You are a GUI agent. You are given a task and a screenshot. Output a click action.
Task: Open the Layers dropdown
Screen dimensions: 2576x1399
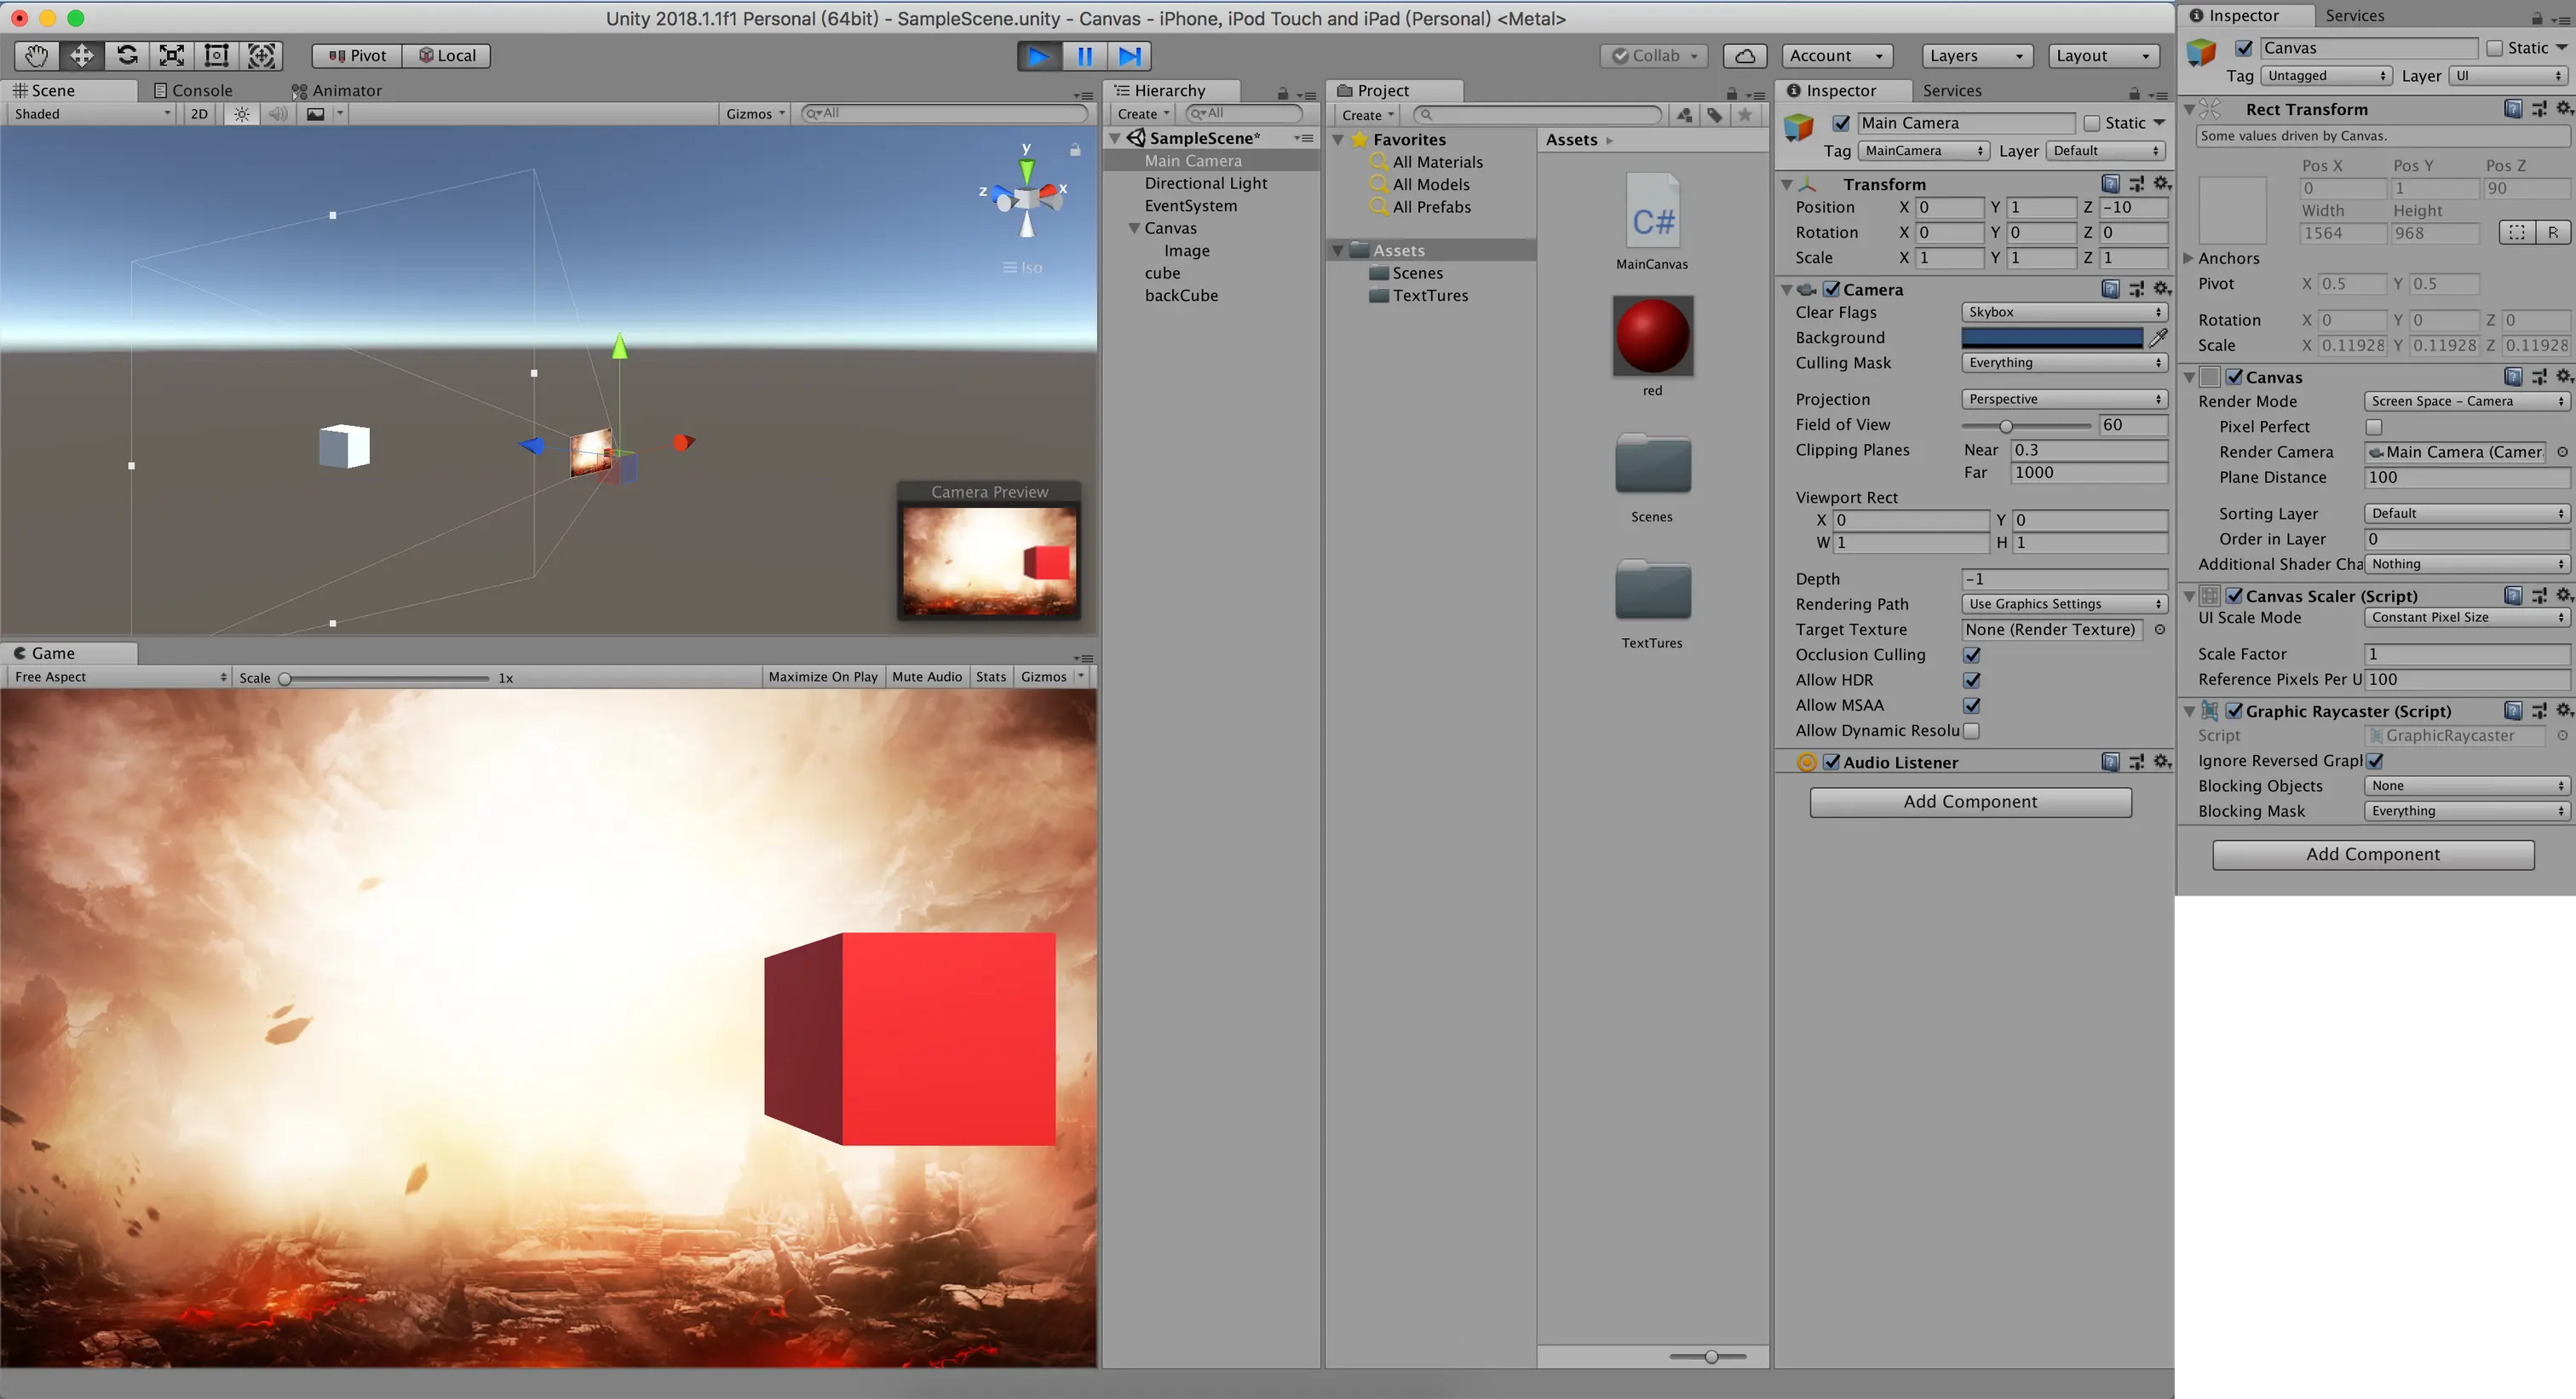pos(1976,56)
